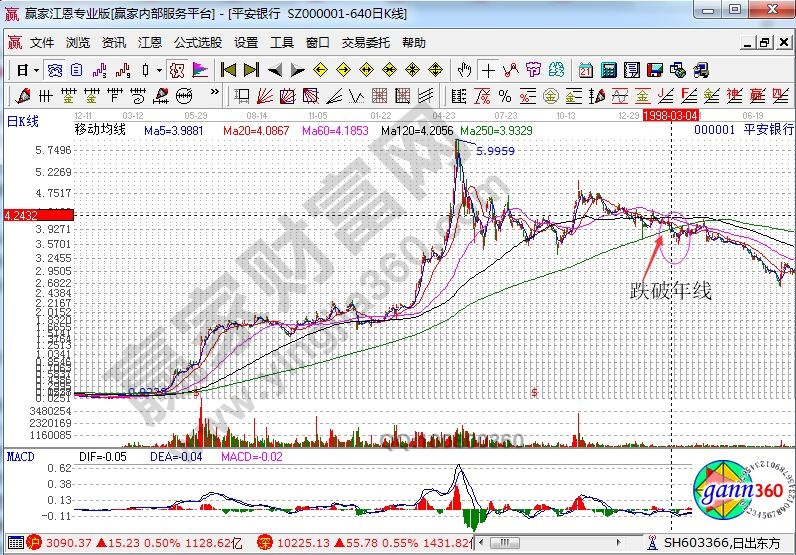Viewport: 796px width, 555px height.
Task: Open the candlestick style dropdown arrow
Action: pos(158,70)
